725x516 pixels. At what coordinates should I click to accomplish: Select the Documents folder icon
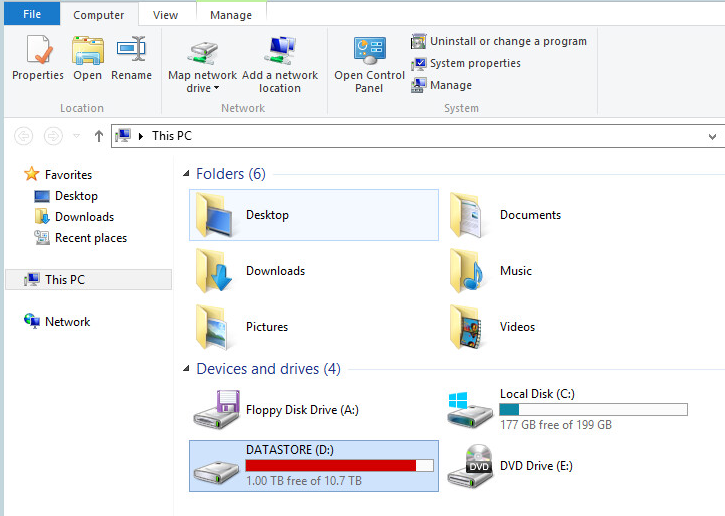coord(467,215)
